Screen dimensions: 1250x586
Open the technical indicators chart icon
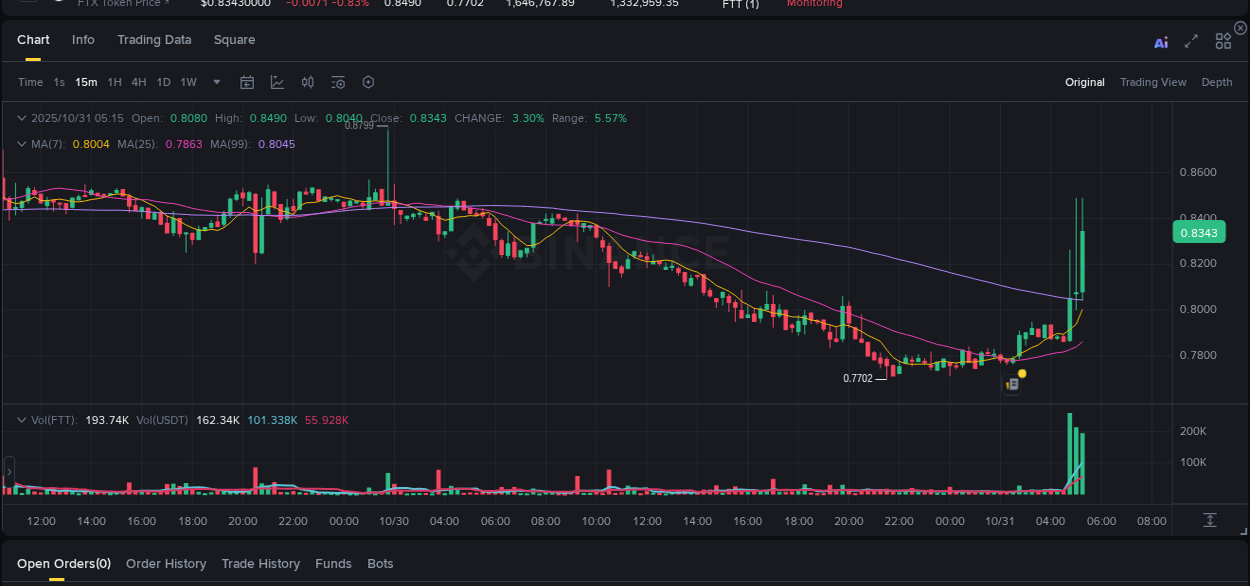point(277,82)
